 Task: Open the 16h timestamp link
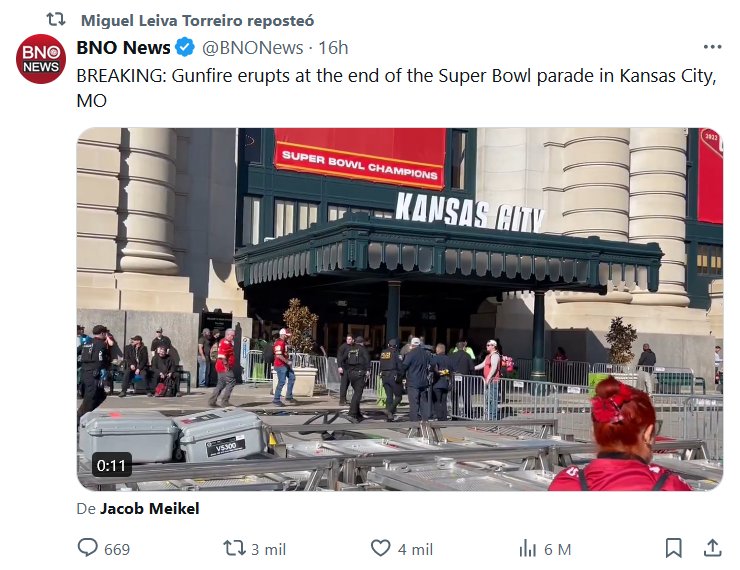333,48
